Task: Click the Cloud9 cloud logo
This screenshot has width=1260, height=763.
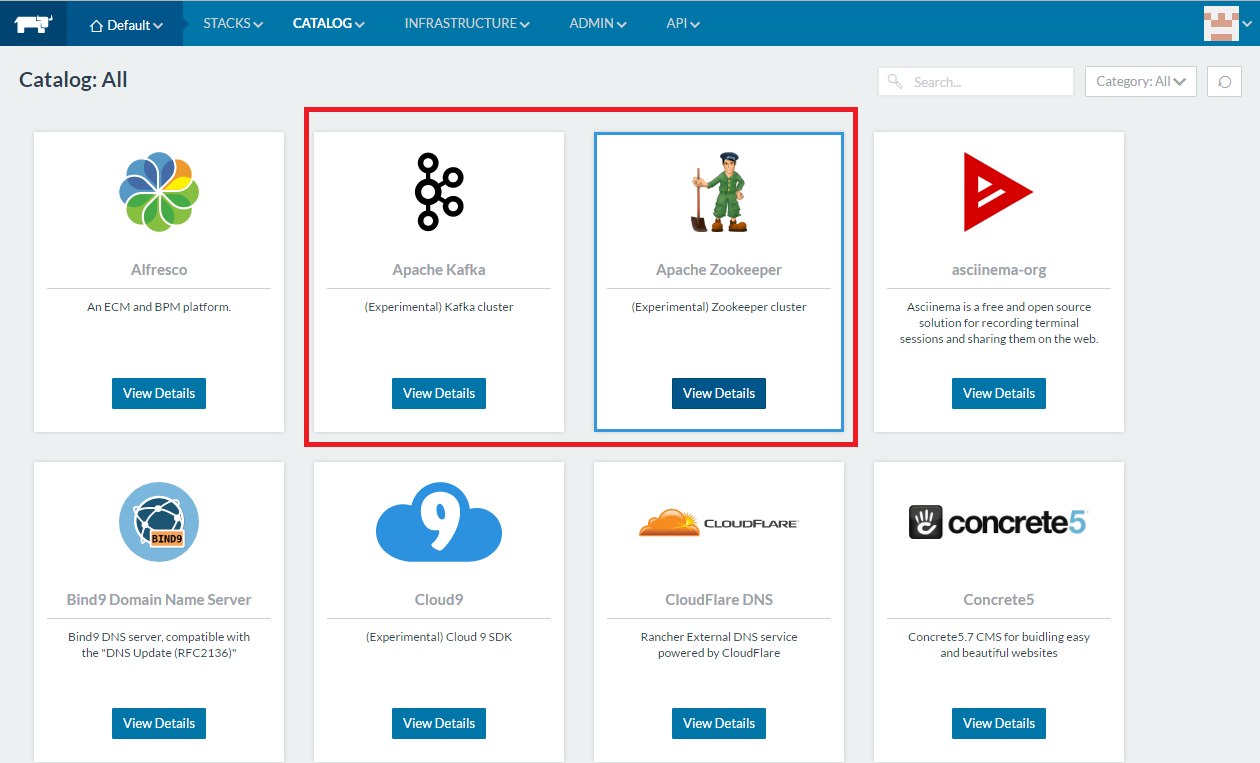Action: click(439, 522)
